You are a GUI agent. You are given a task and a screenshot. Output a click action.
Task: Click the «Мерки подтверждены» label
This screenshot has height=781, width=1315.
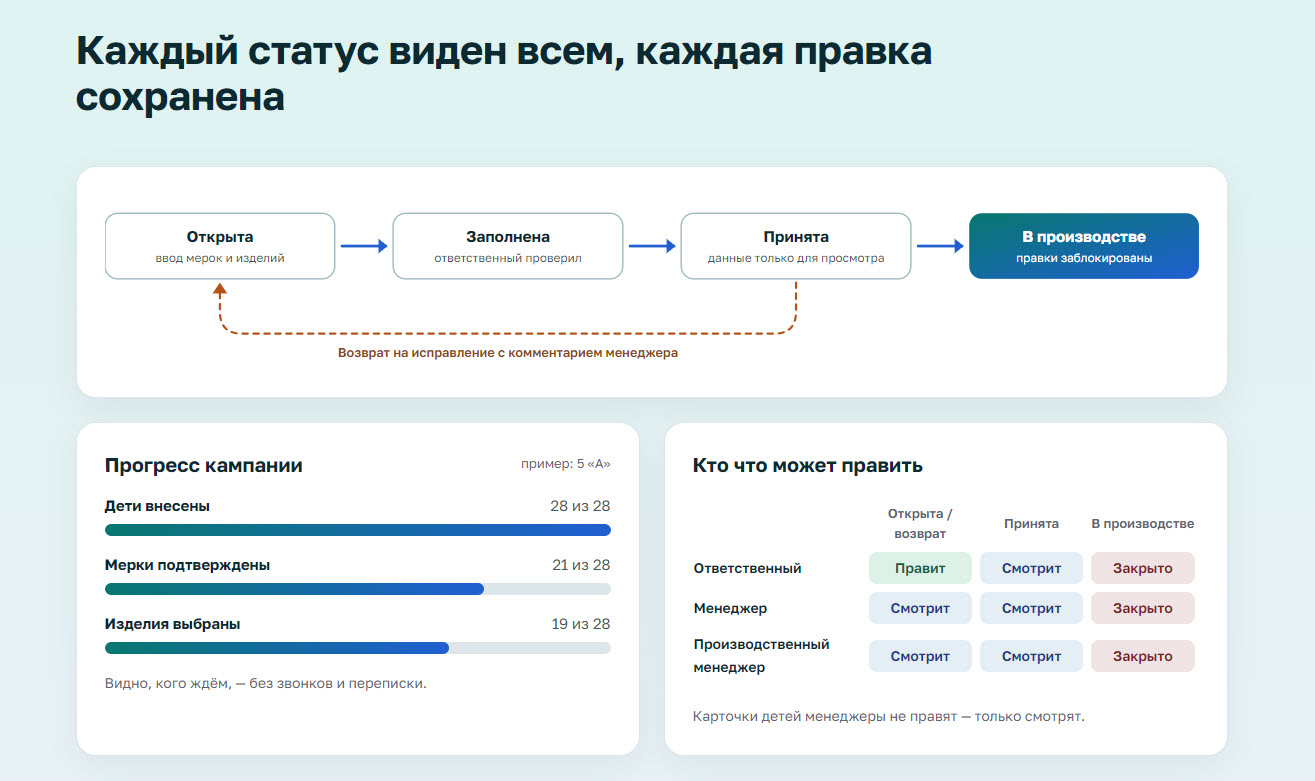188,565
